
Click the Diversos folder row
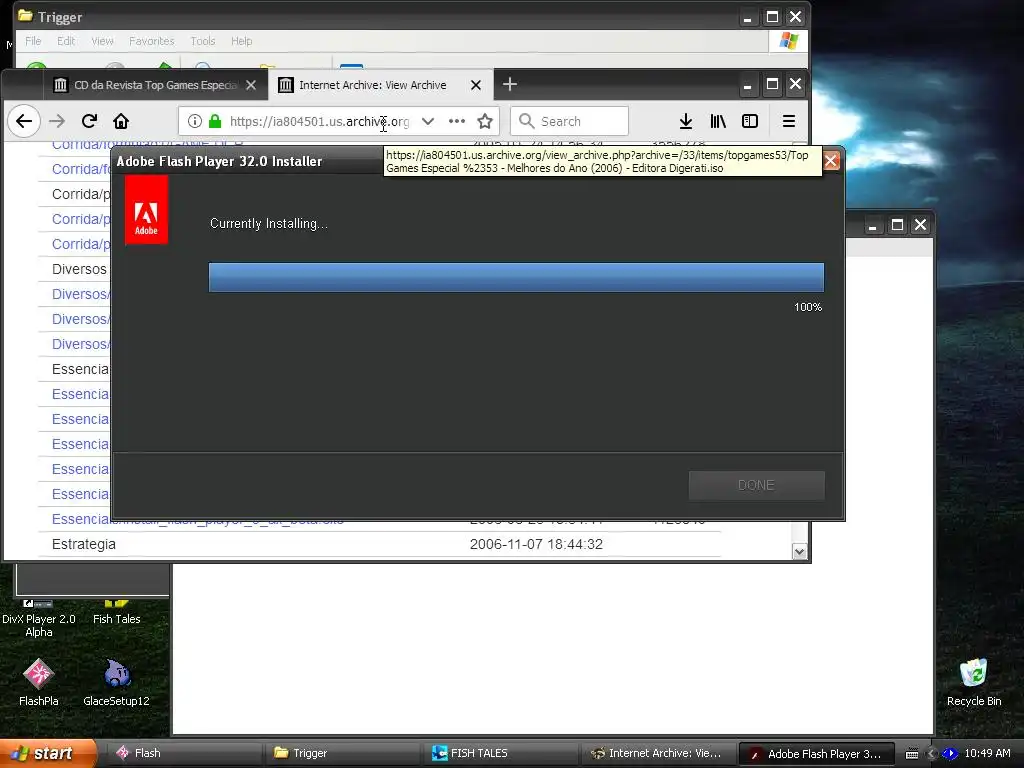(x=79, y=269)
